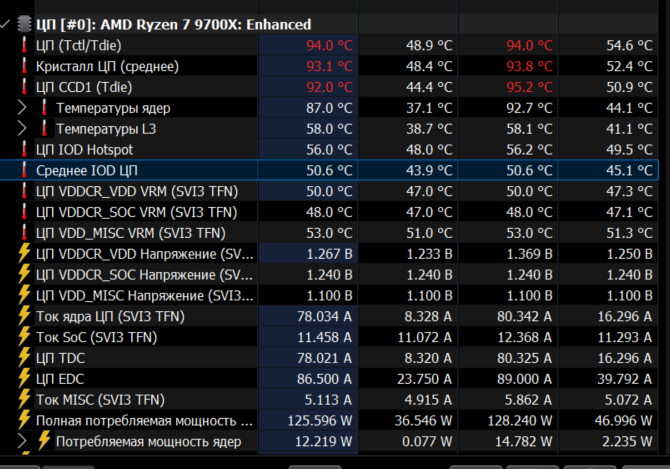Select the ЦП (Tctl/Tdie) sensor label
The image size is (670, 469).
click(79, 45)
